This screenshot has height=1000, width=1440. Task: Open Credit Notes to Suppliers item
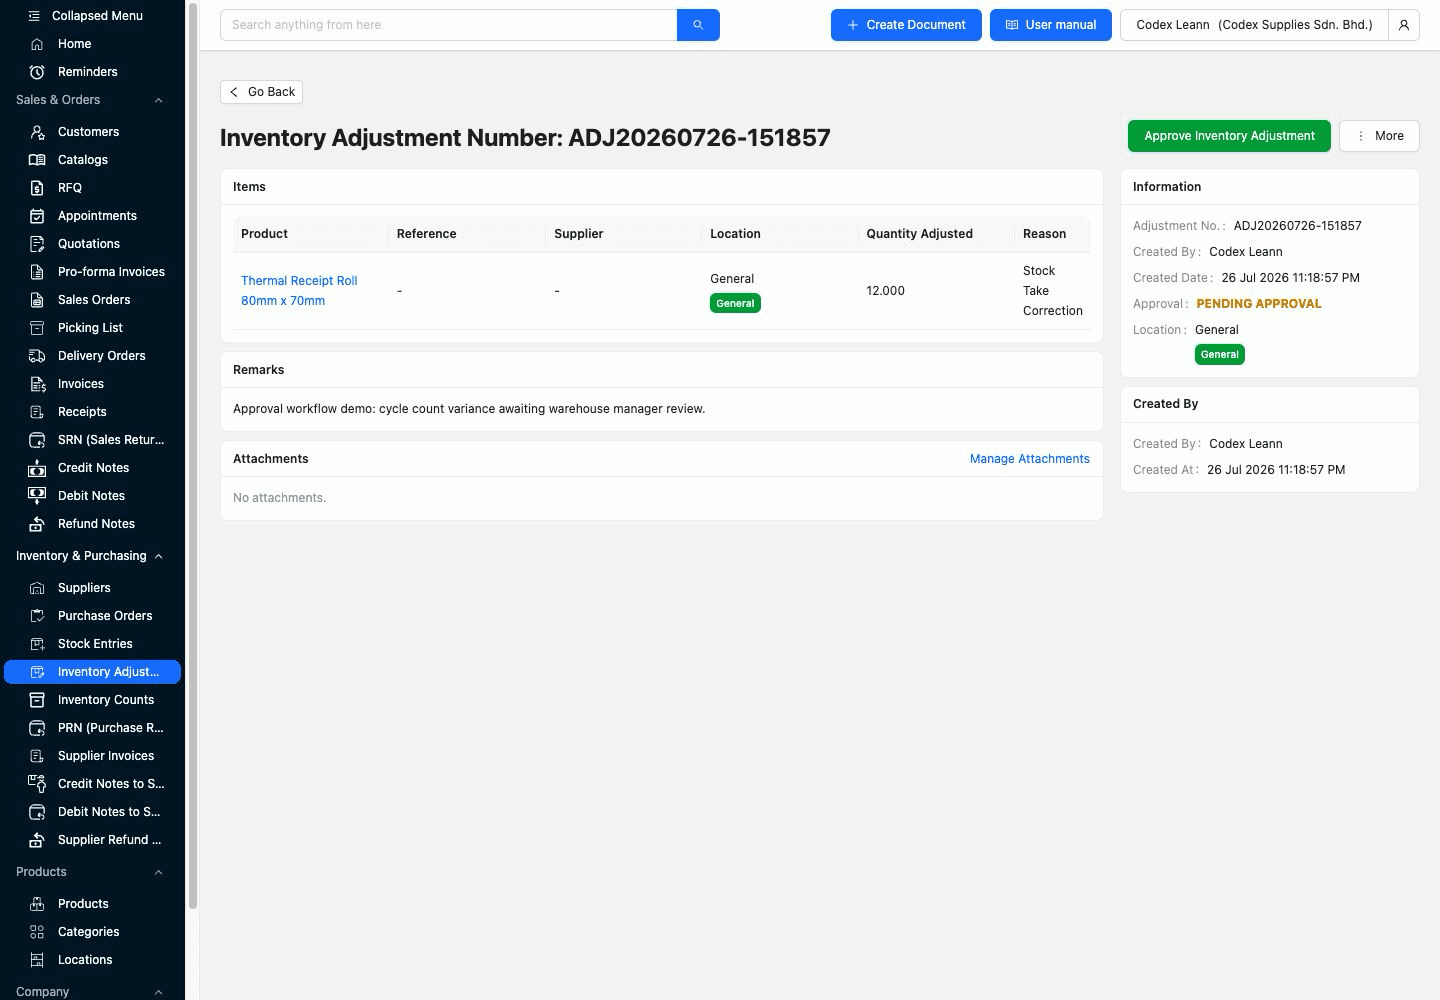(92, 784)
